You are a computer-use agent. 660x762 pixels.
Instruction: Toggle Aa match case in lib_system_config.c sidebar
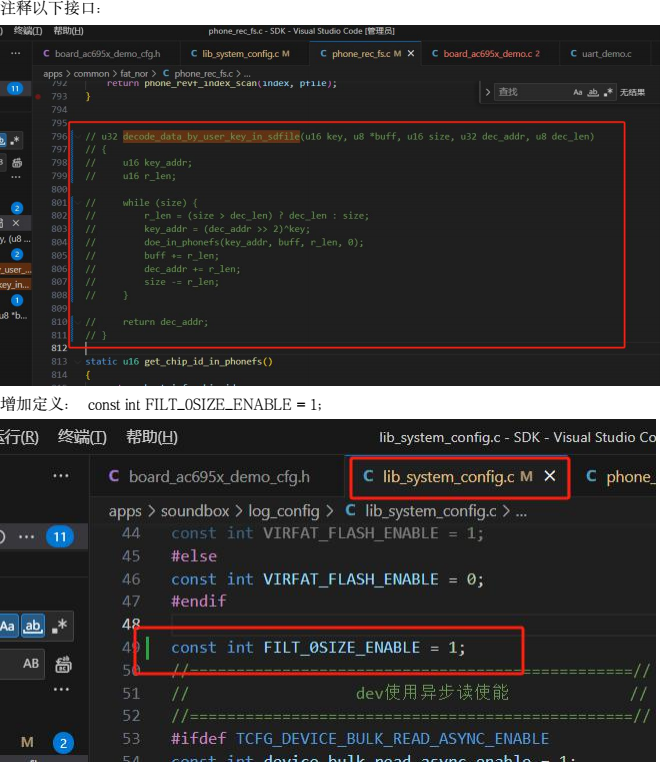tap(7, 626)
